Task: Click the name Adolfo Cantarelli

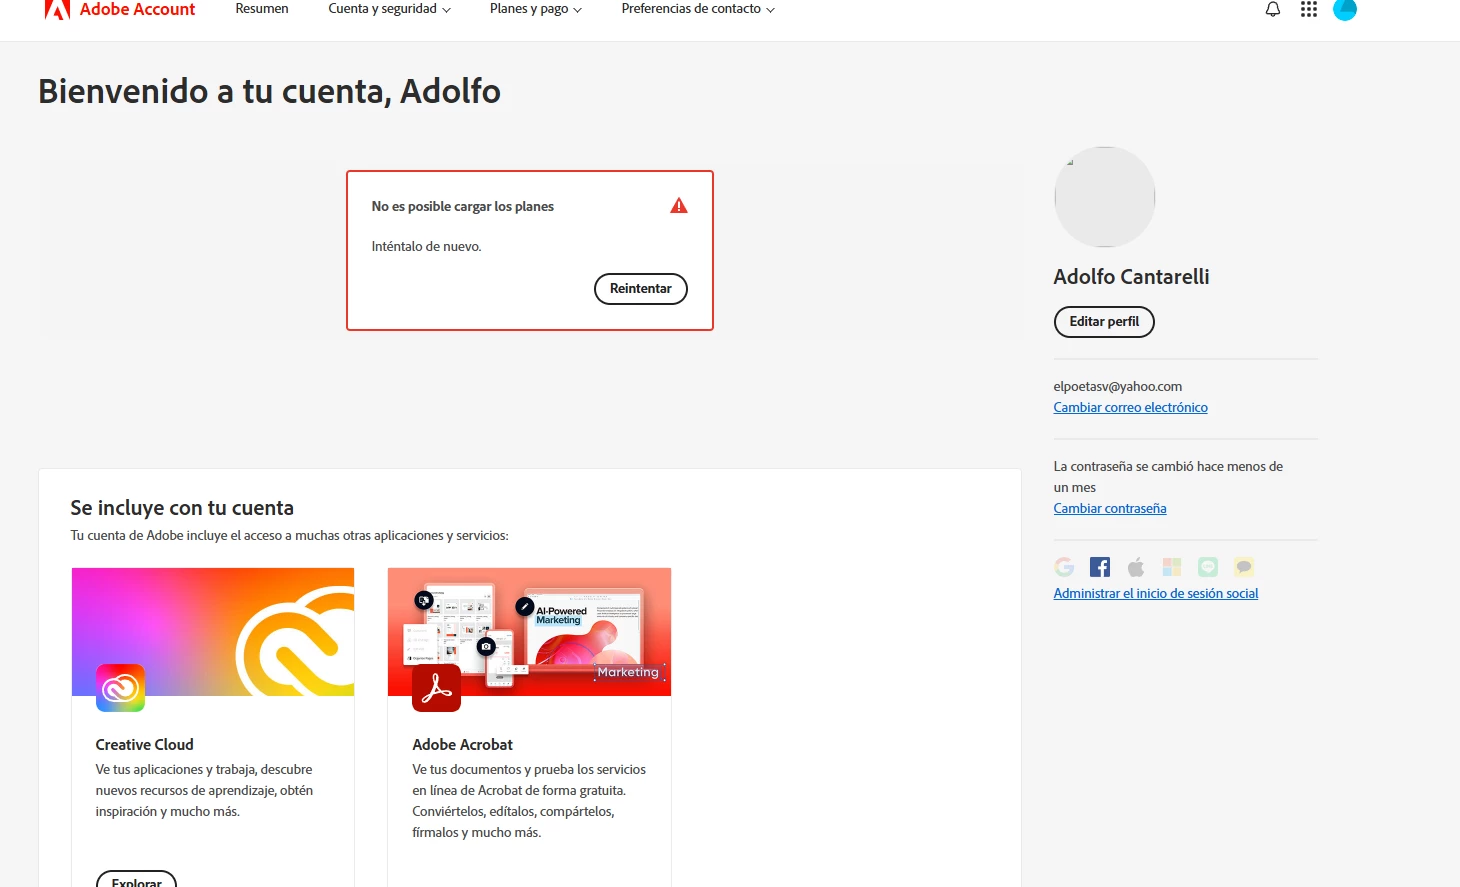Action: 1131,277
